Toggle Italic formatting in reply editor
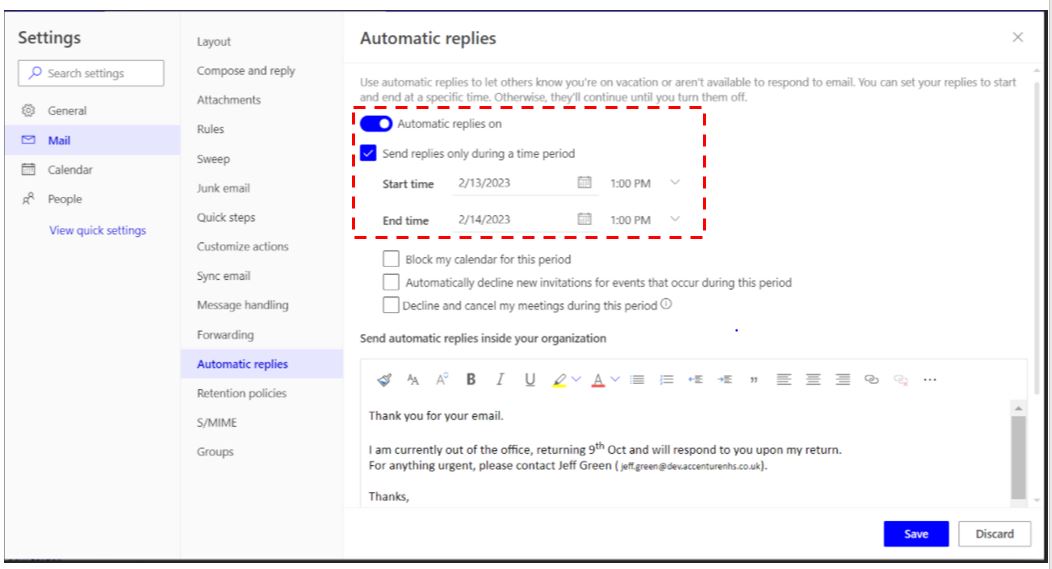 pos(500,380)
